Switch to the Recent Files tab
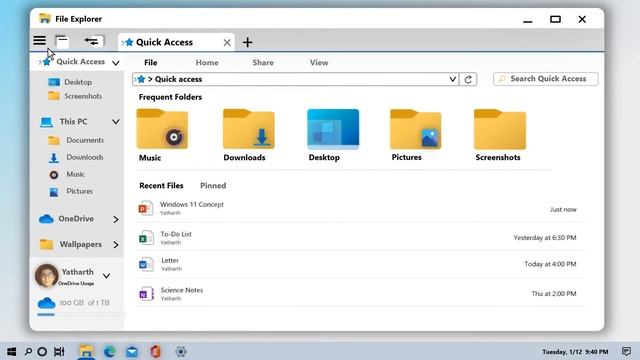The image size is (640, 360). point(161,186)
